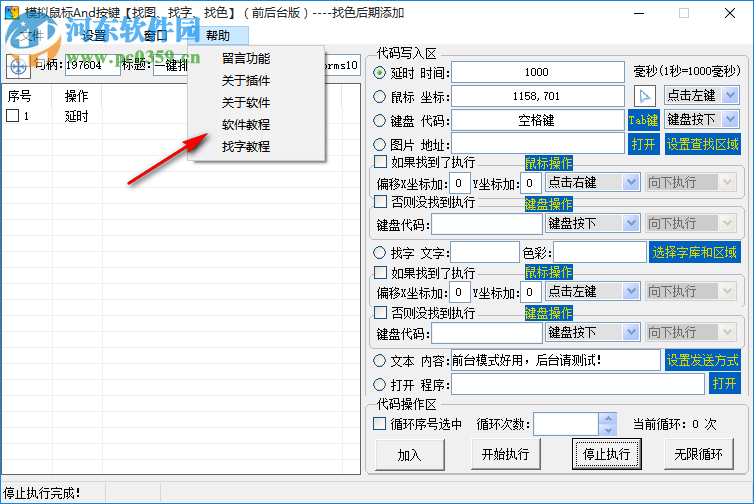Screen dimensions: 754x504
Task: Select the 延时 时间 radio button
Action: click(x=379, y=73)
